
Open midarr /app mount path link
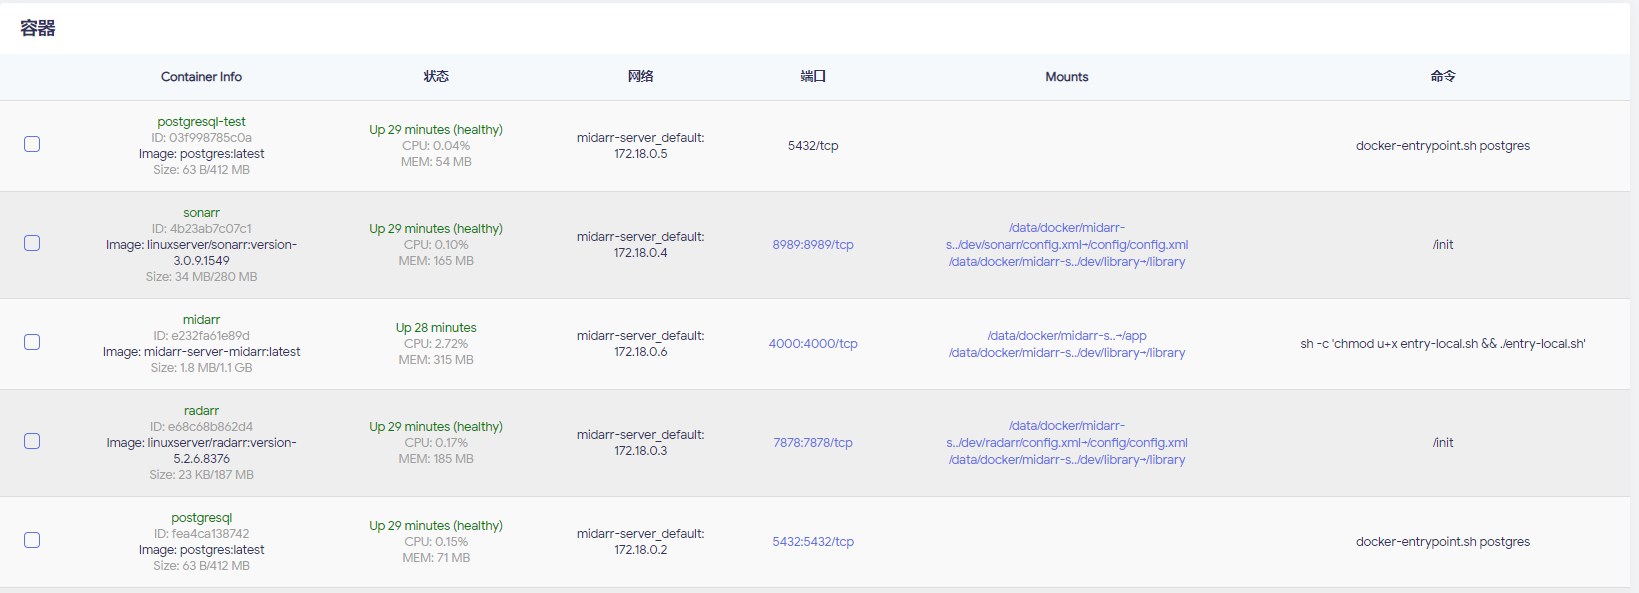(x=1067, y=336)
